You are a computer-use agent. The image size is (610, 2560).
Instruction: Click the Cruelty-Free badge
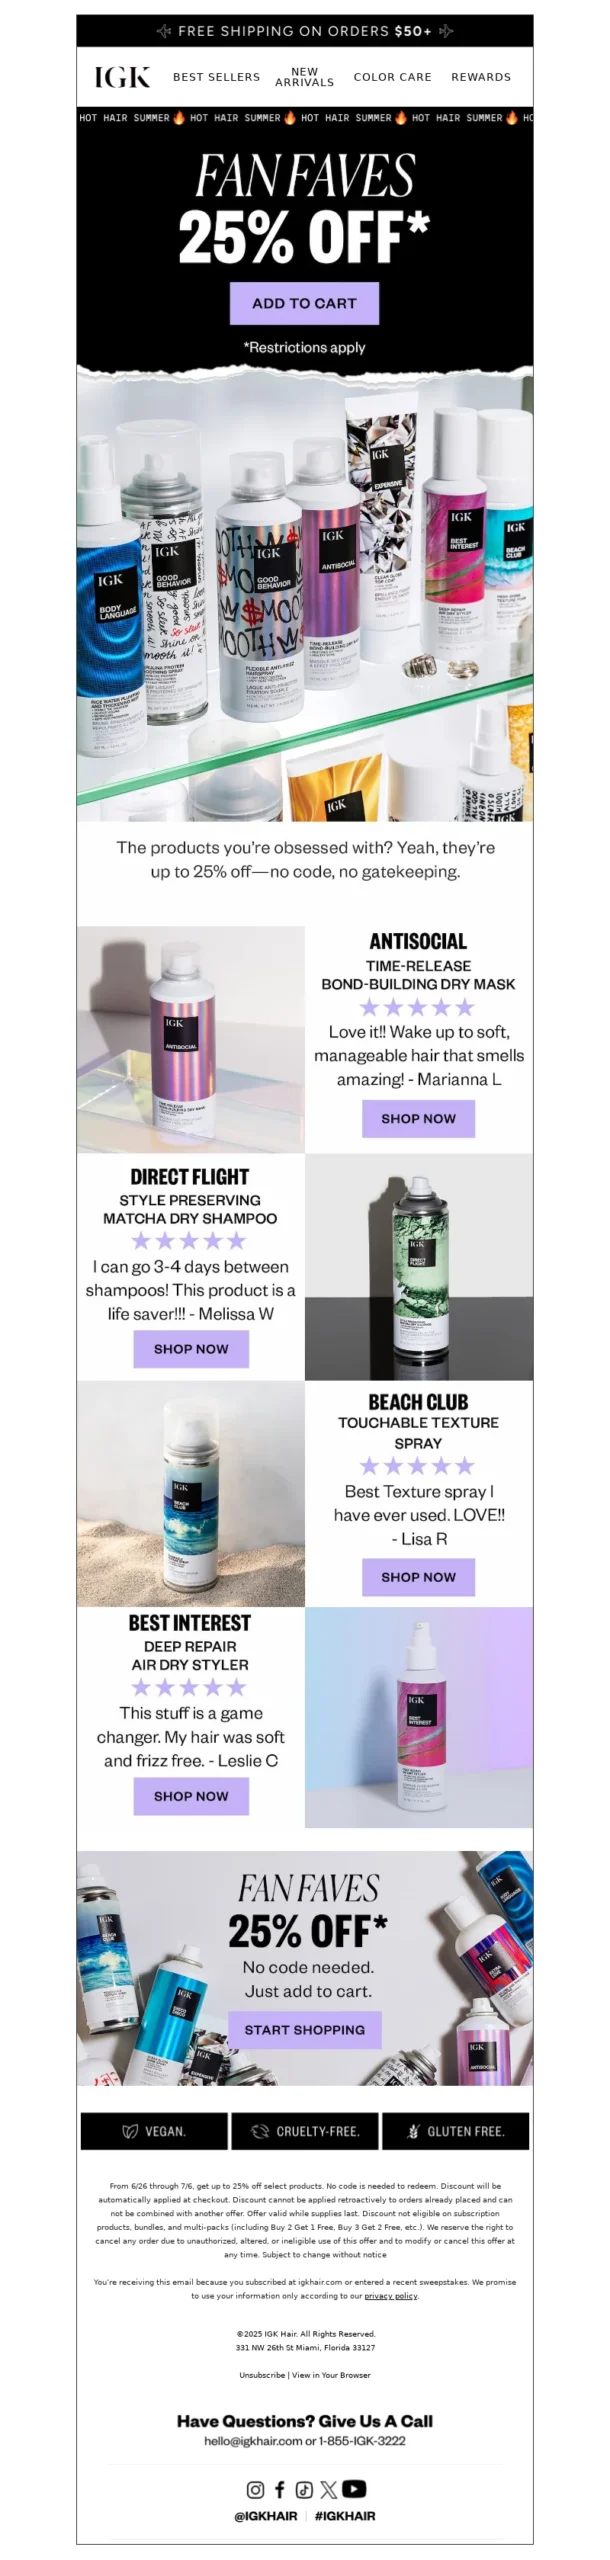pos(305,2131)
